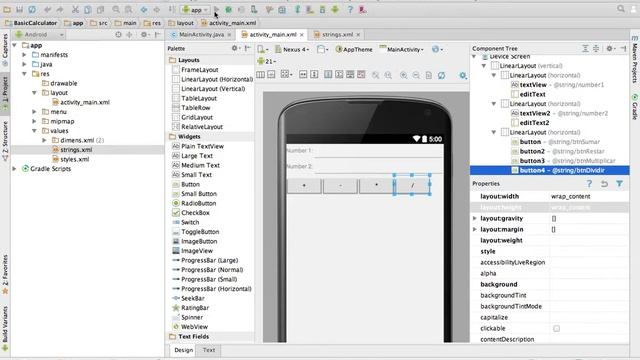This screenshot has height=360, width=640.
Task: Select editText2 in Component Tree
Action: [x=534, y=122]
